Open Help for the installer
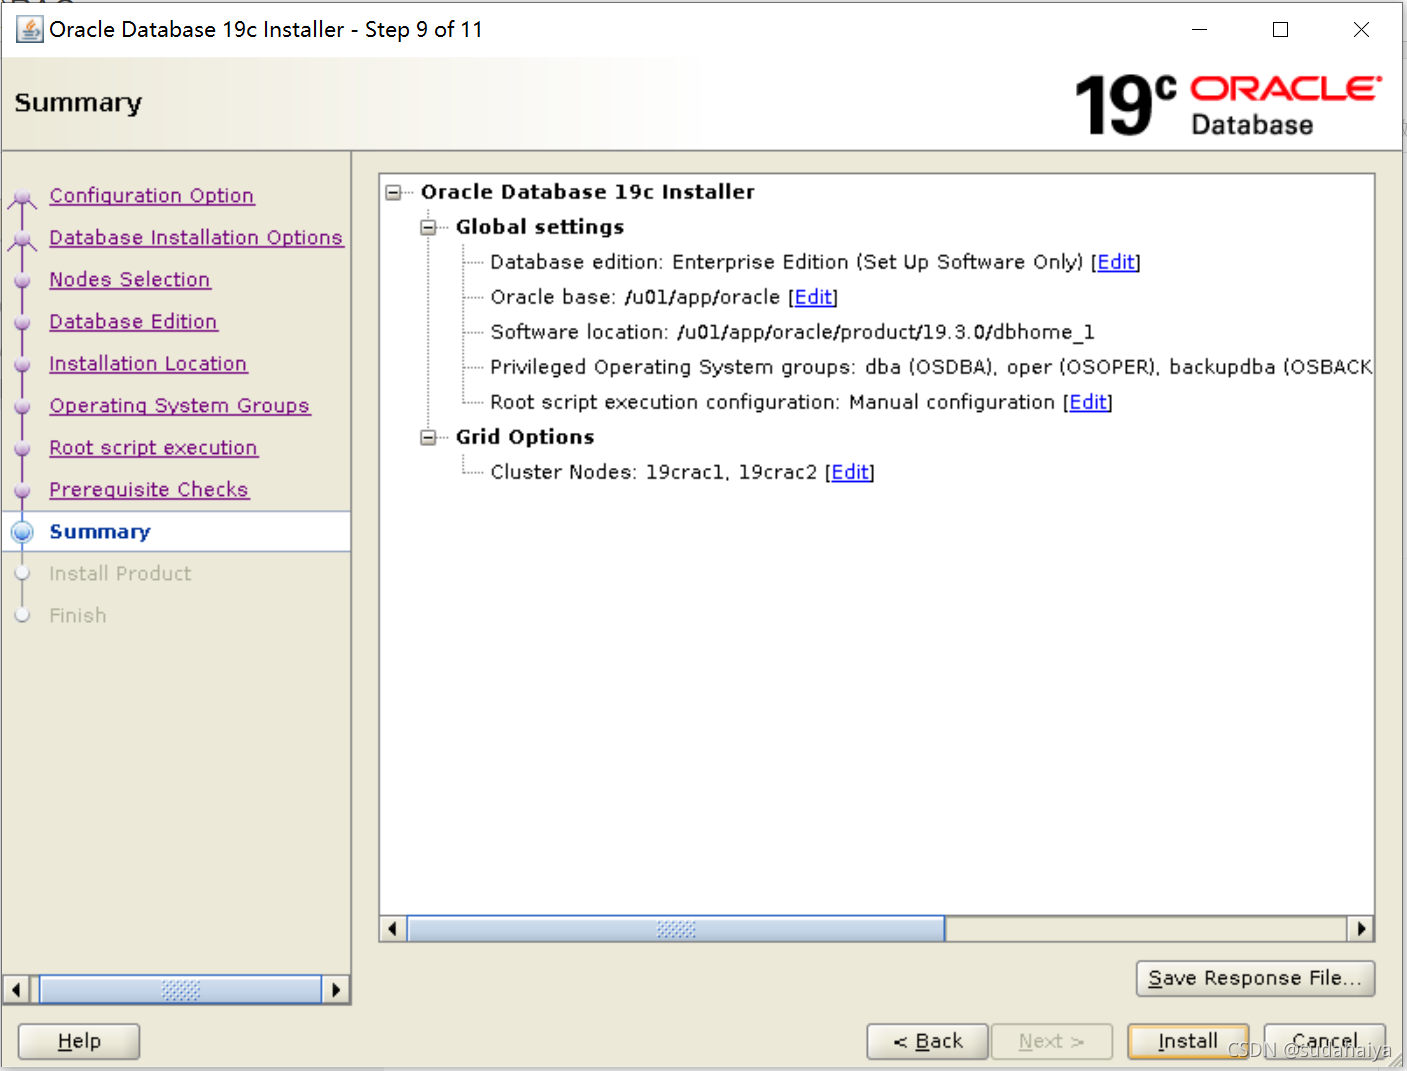1407x1071 pixels. 79,1041
